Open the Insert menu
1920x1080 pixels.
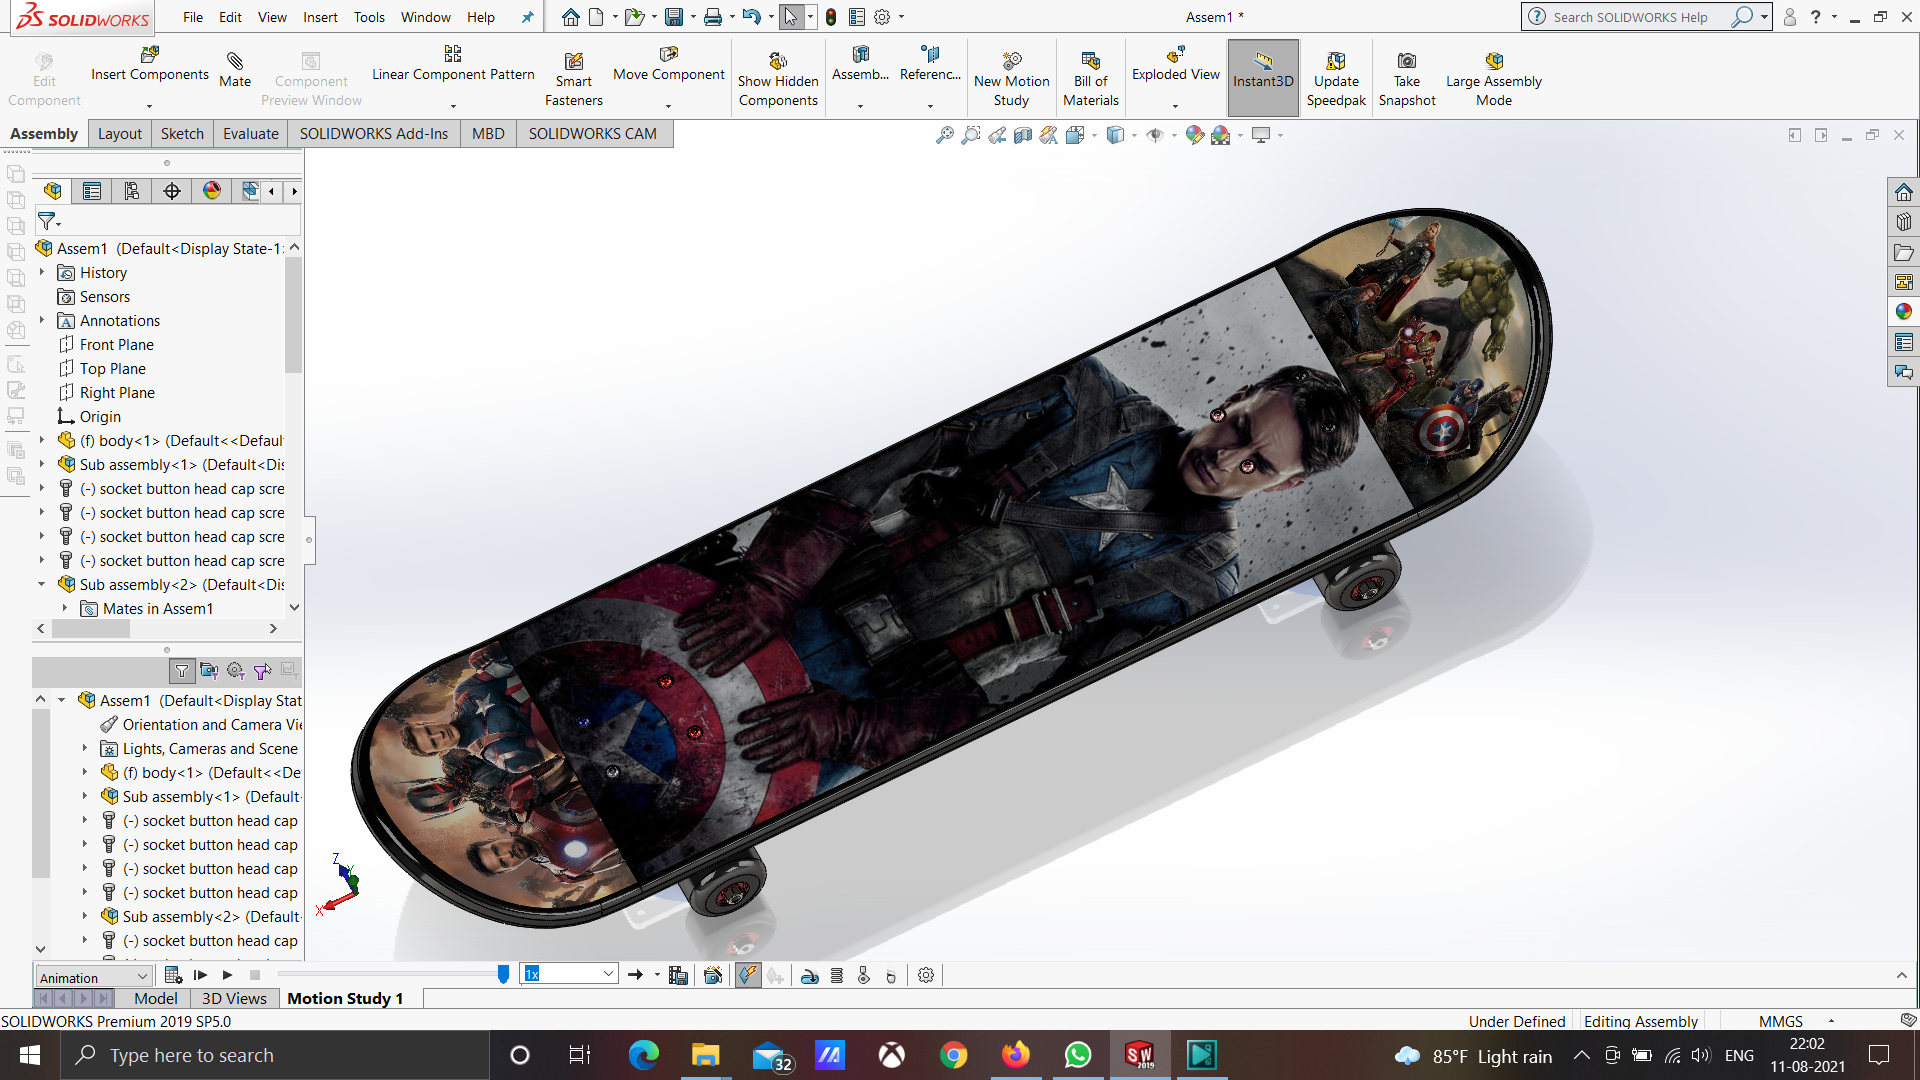[320, 17]
